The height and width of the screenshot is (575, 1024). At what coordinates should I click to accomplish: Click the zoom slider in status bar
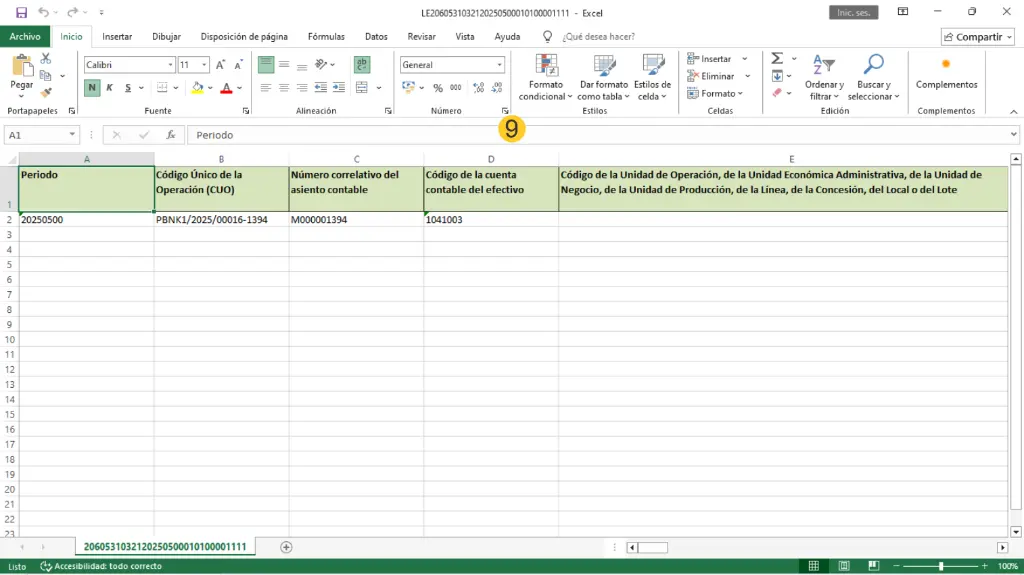(x=940, y=566)
